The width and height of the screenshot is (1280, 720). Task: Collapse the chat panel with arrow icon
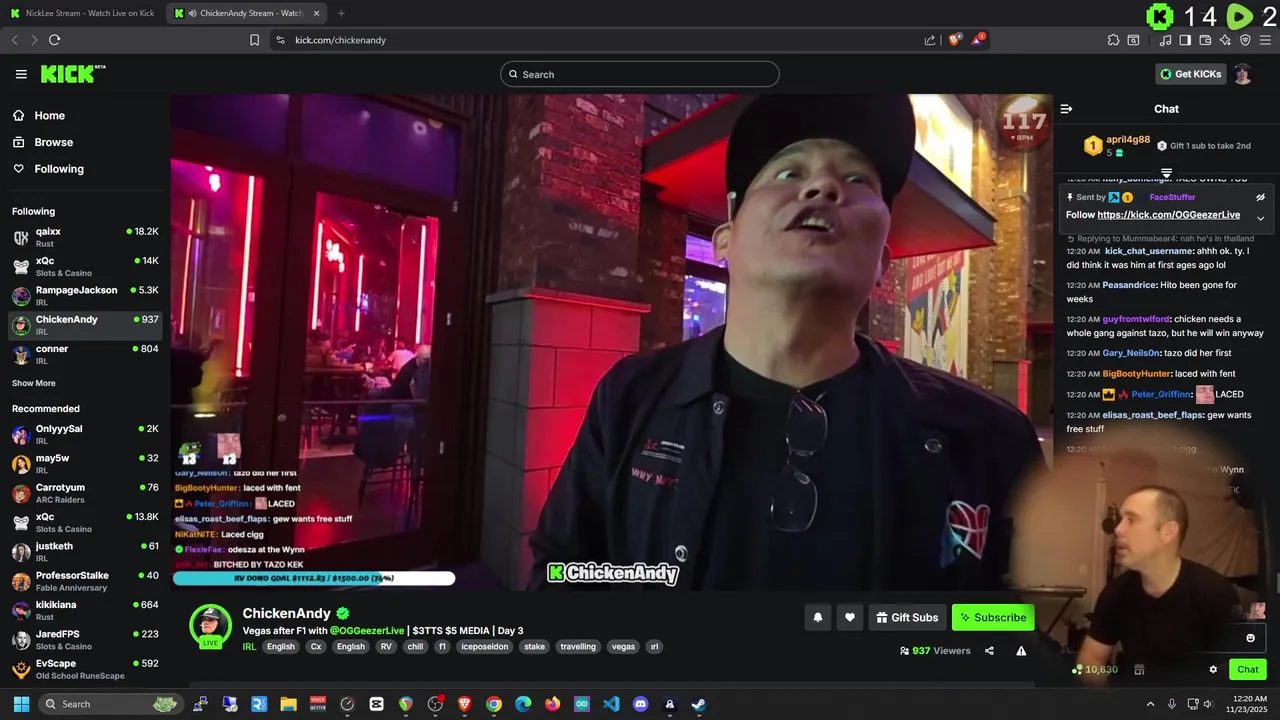click(1066, 109)
